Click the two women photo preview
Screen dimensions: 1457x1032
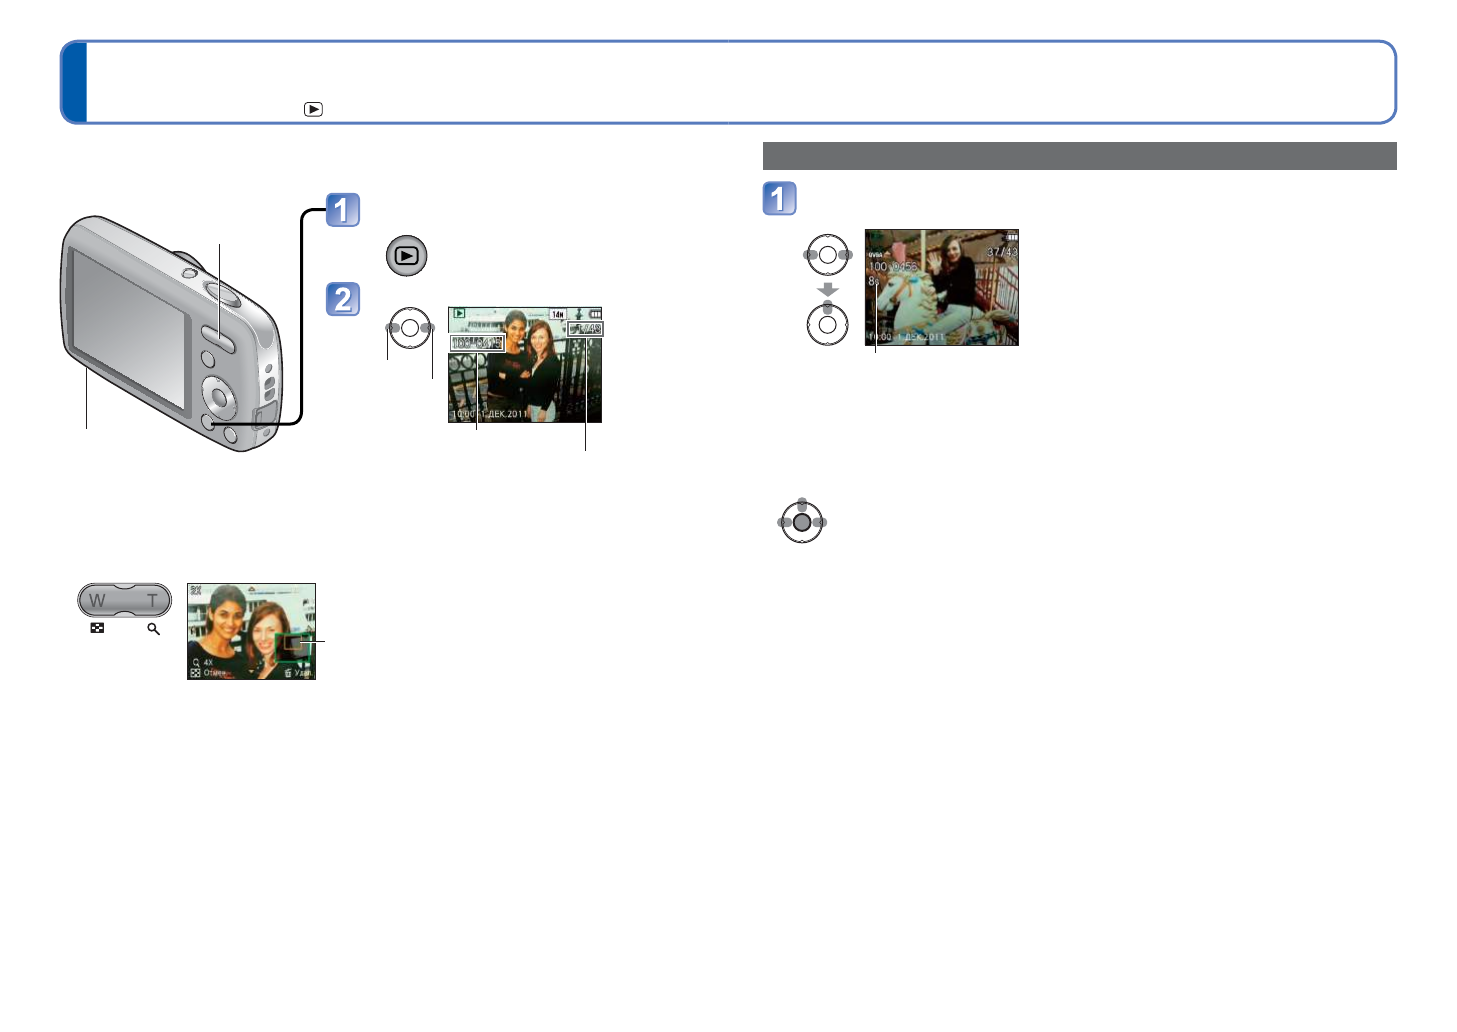click(524, 365)
